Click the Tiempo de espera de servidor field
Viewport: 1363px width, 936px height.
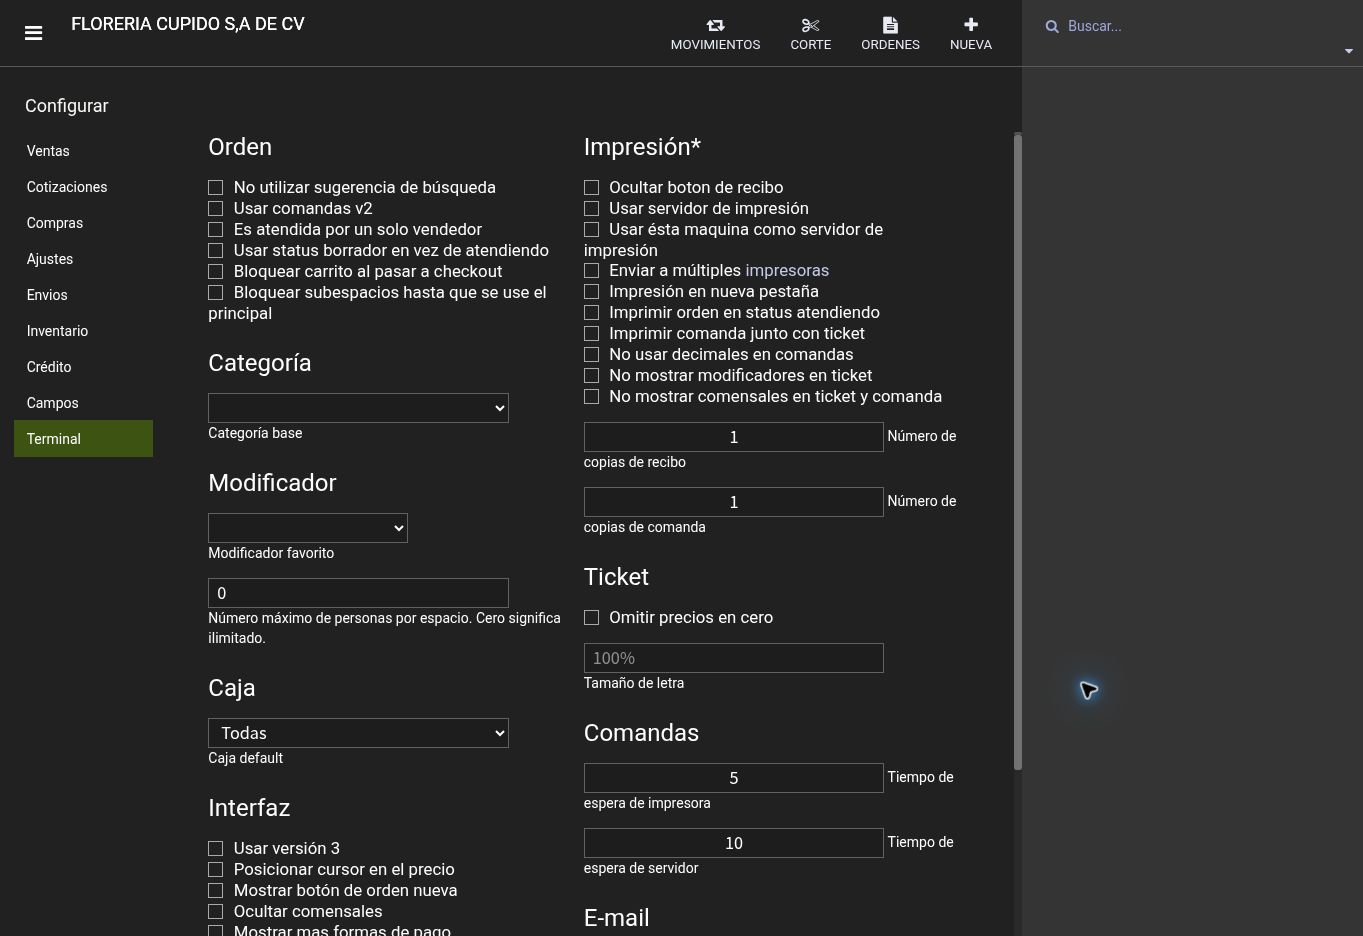(733, 843)
